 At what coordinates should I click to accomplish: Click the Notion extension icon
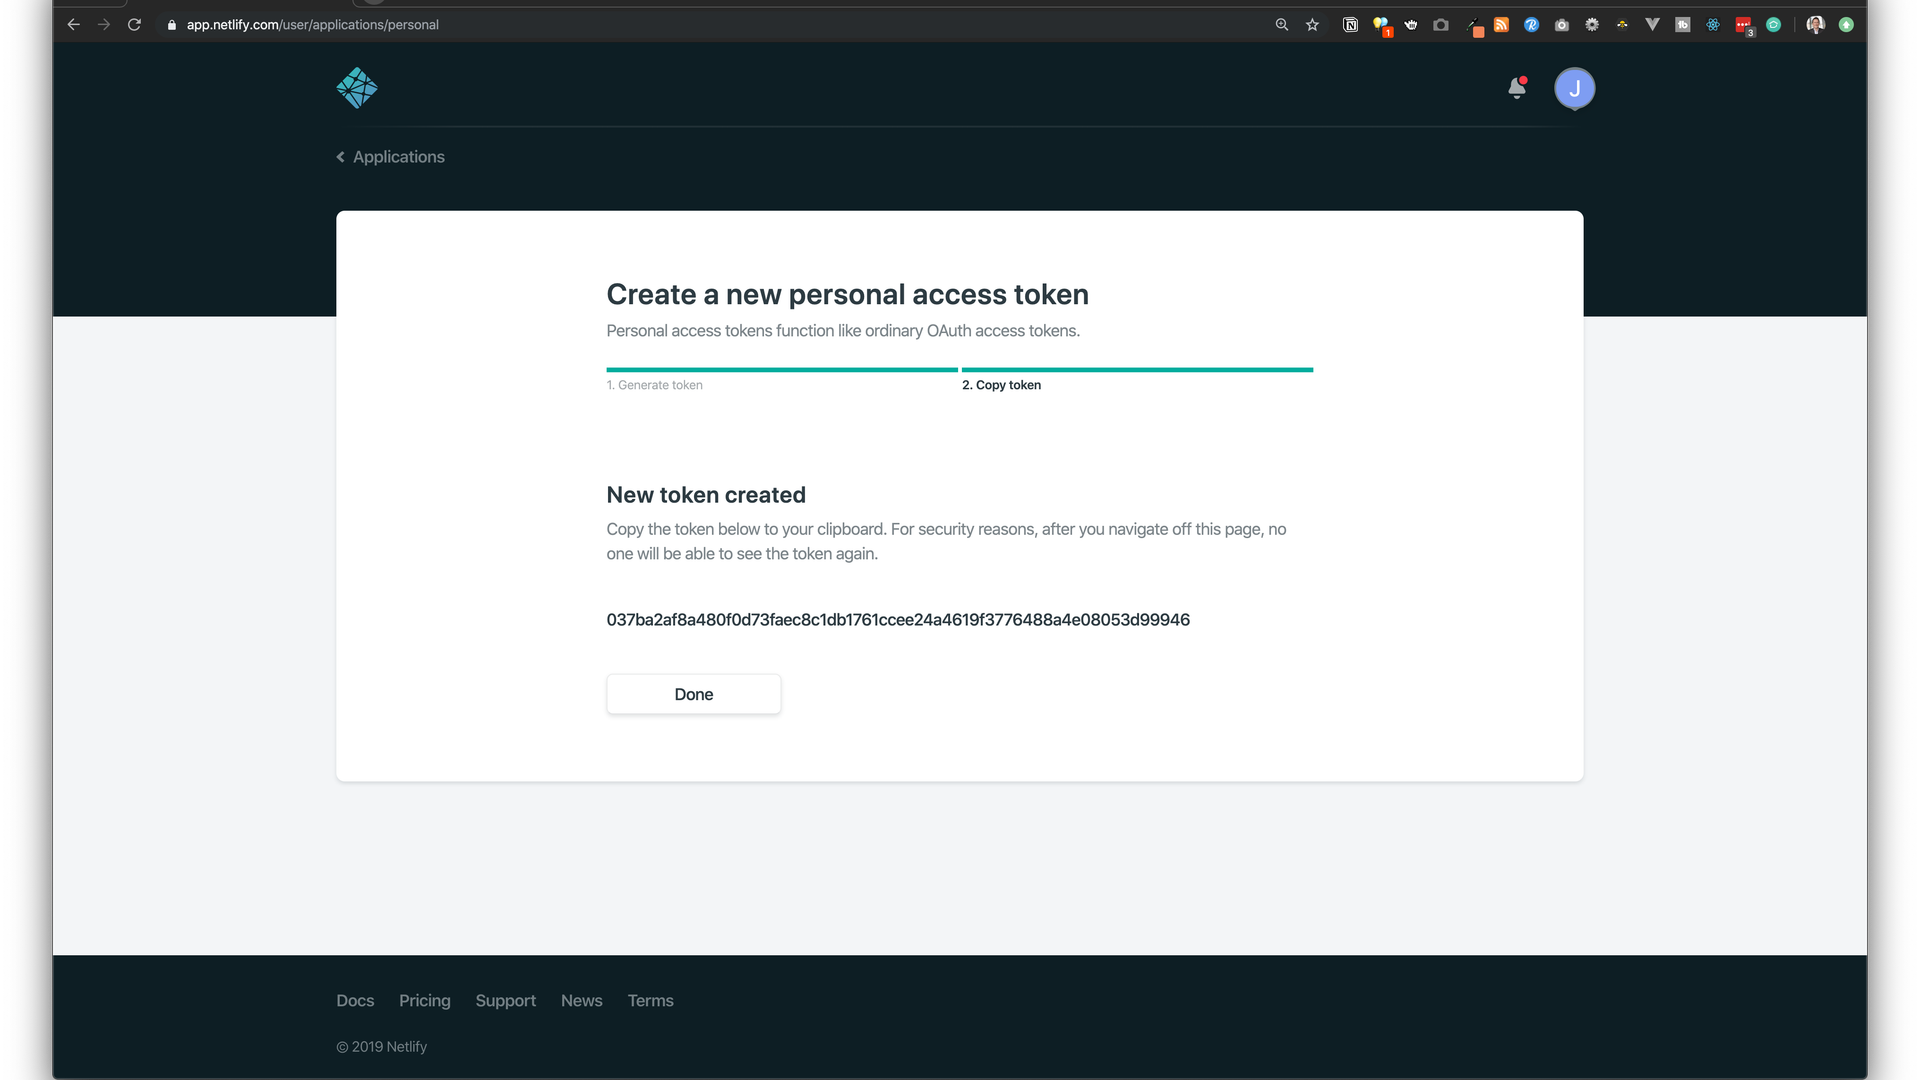(x=1350, y=25)
